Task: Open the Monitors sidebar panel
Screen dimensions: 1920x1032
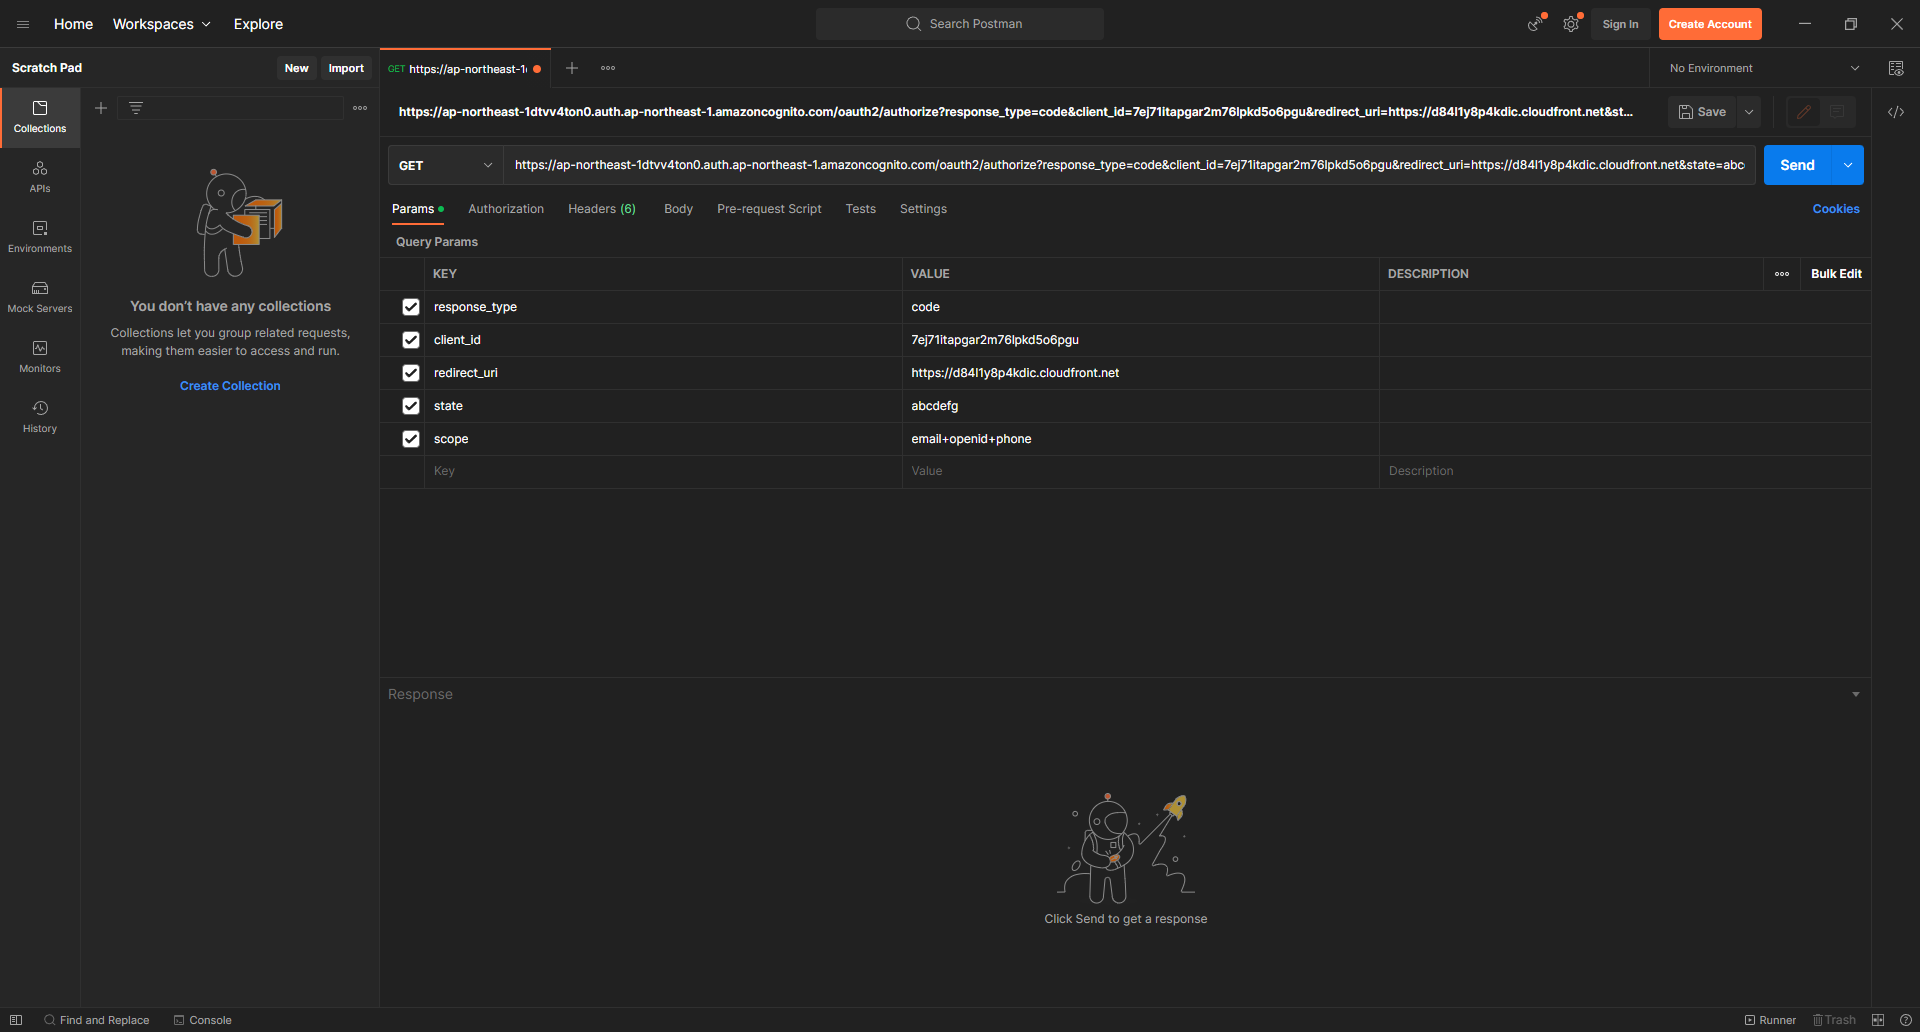Action: [40, 357]
